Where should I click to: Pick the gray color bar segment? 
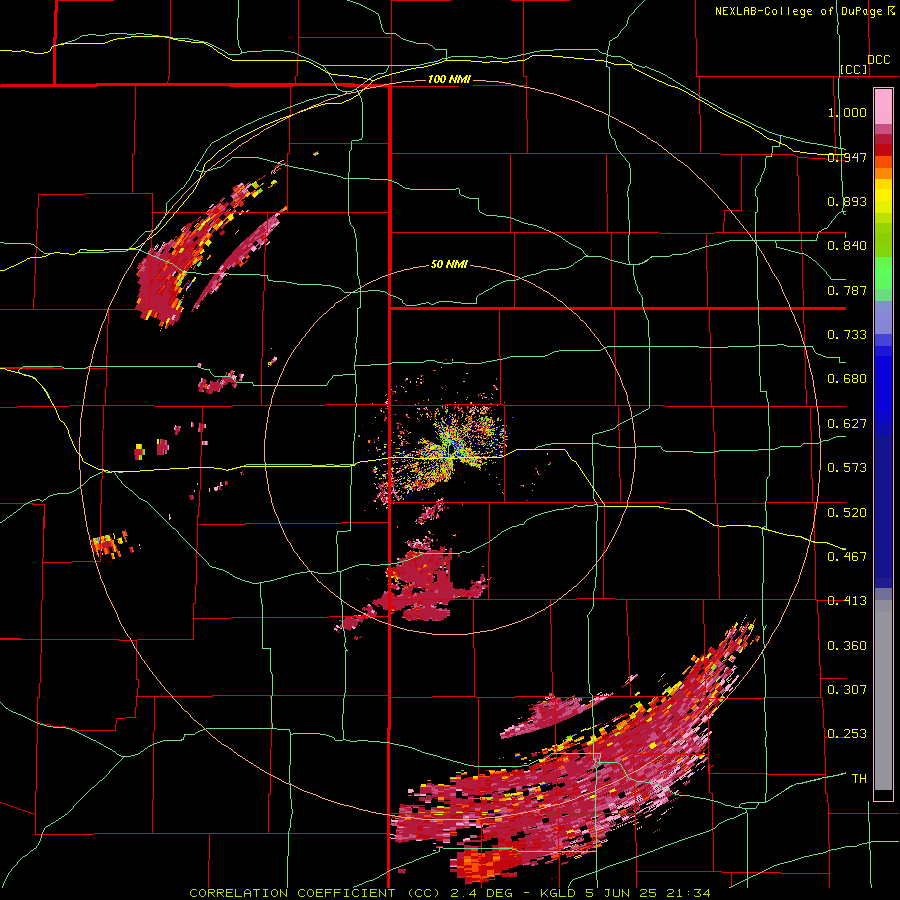click(x=883, y=695)
